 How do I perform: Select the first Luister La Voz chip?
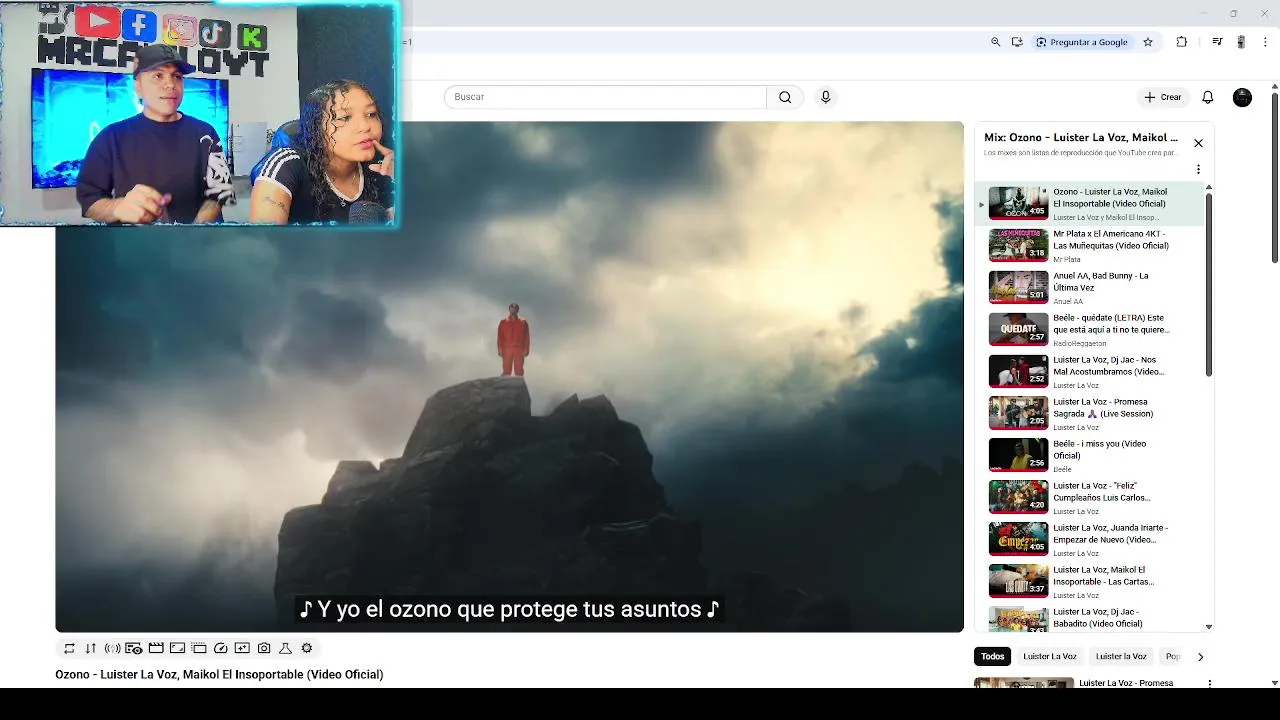tap(1050, 656)
